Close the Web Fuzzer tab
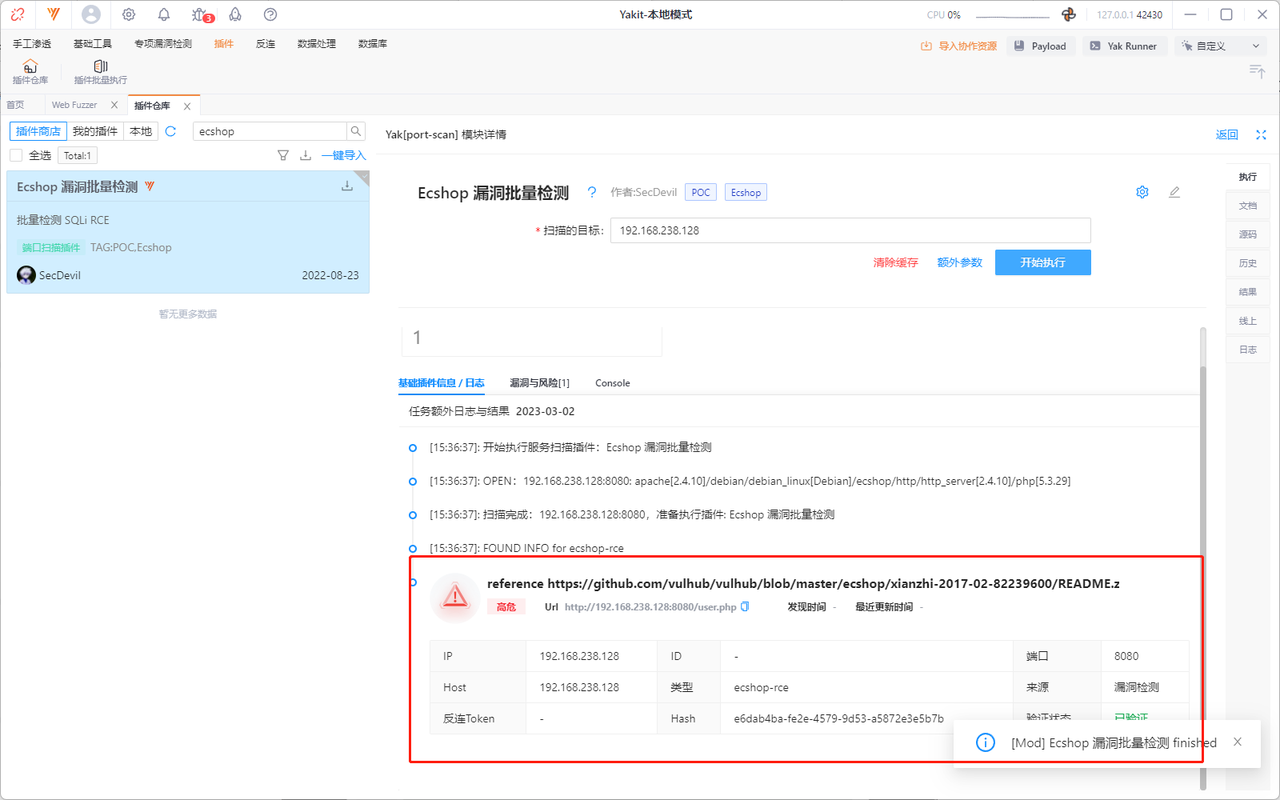This screenshot has width=1280, height=800. 114,105
